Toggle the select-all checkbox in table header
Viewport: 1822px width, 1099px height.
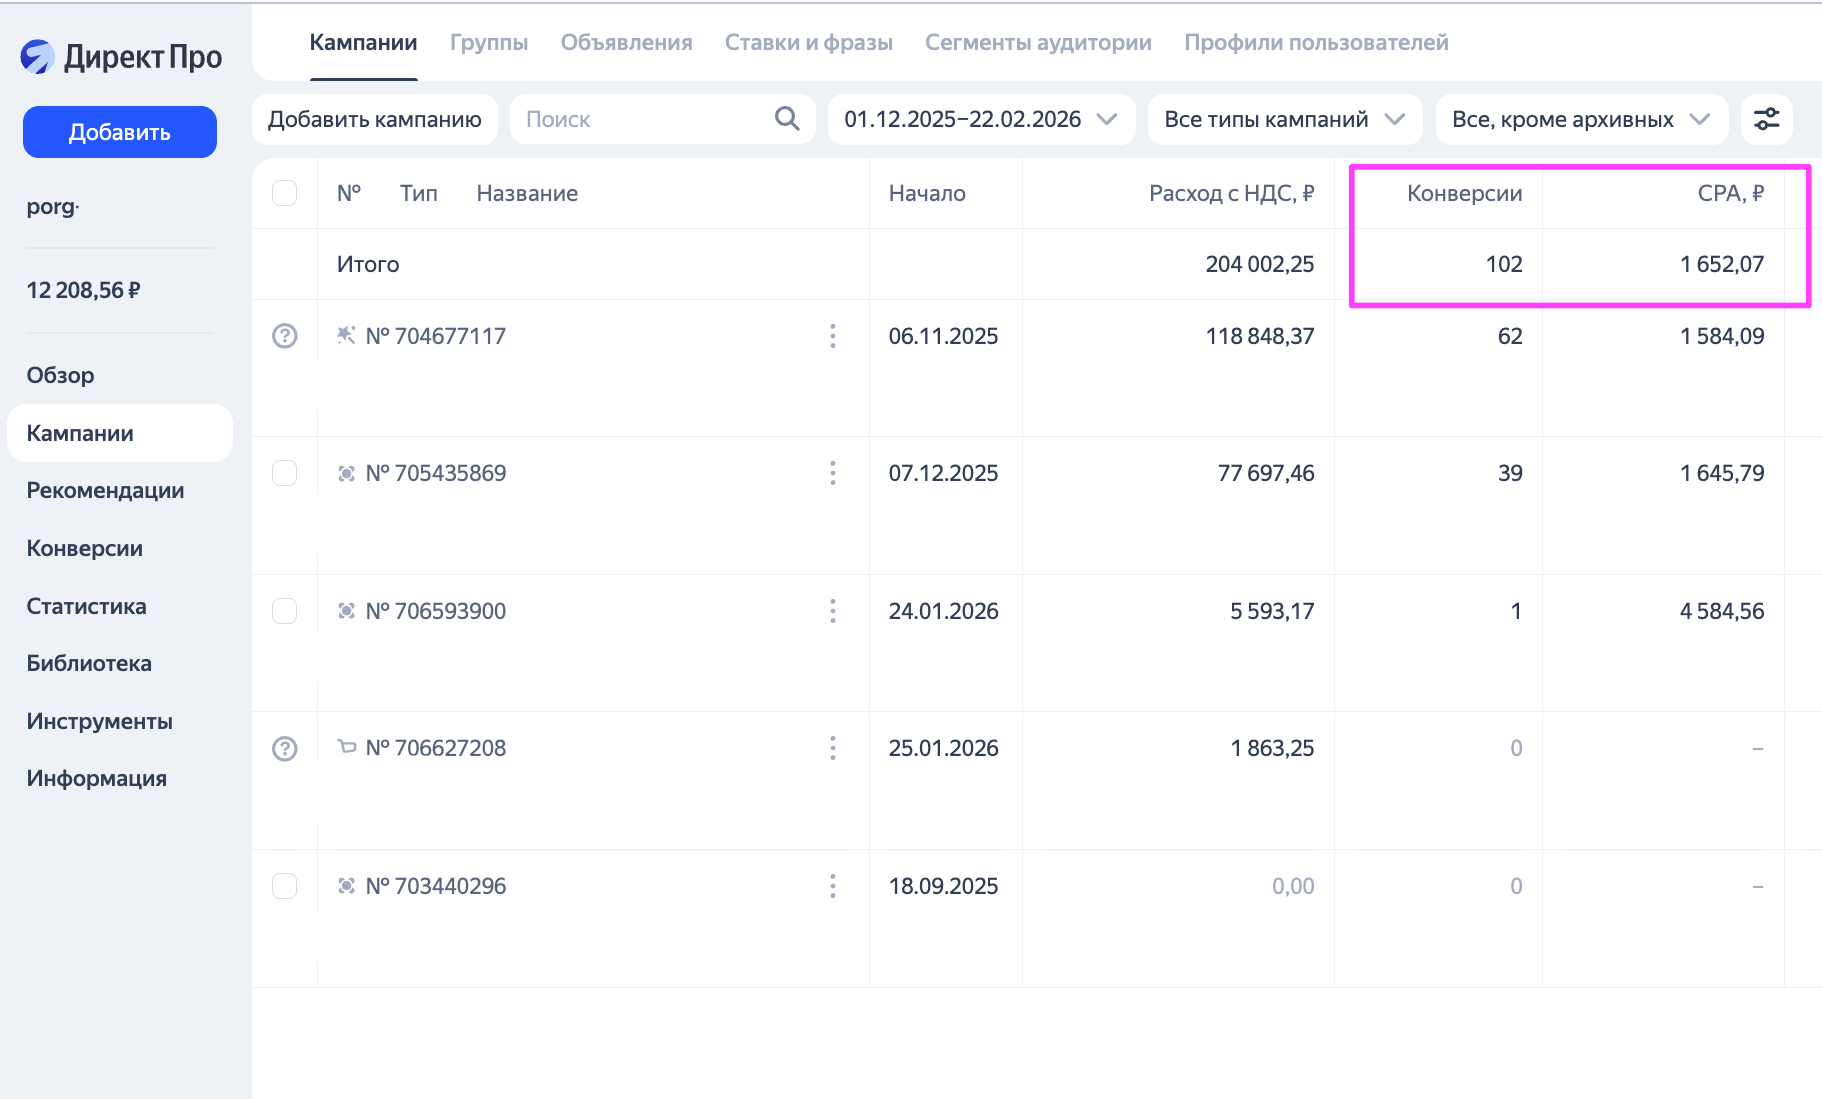pos(285,193)
